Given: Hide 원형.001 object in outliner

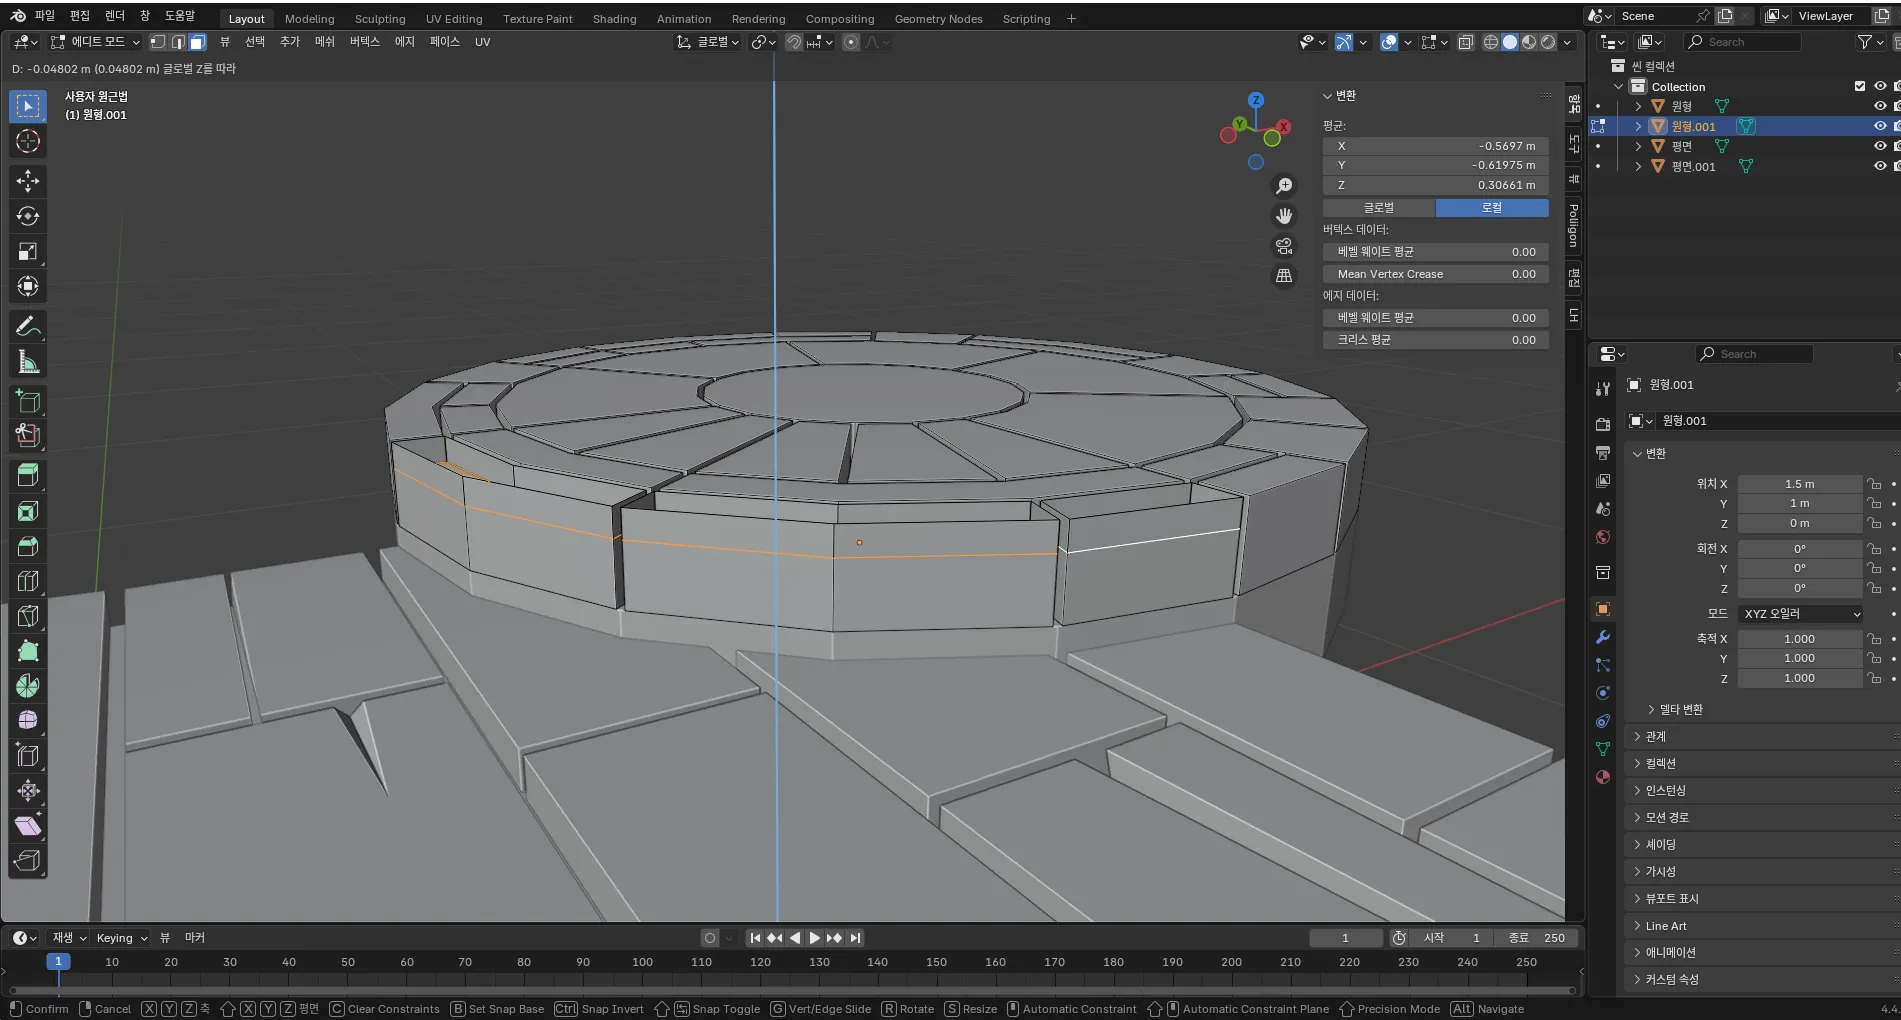Looking at the screenshot, I should pyautogui.click(x=1880, y=126).
